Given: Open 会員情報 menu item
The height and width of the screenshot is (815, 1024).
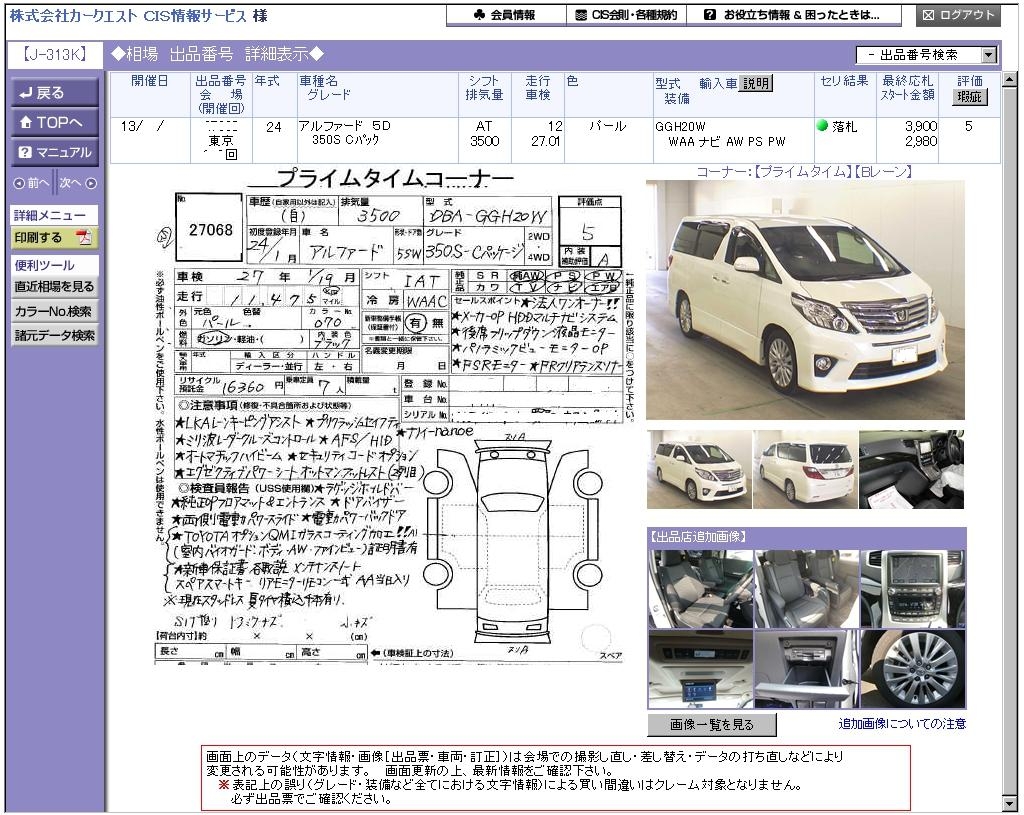Looking at the screenshot, I should 506,15.
